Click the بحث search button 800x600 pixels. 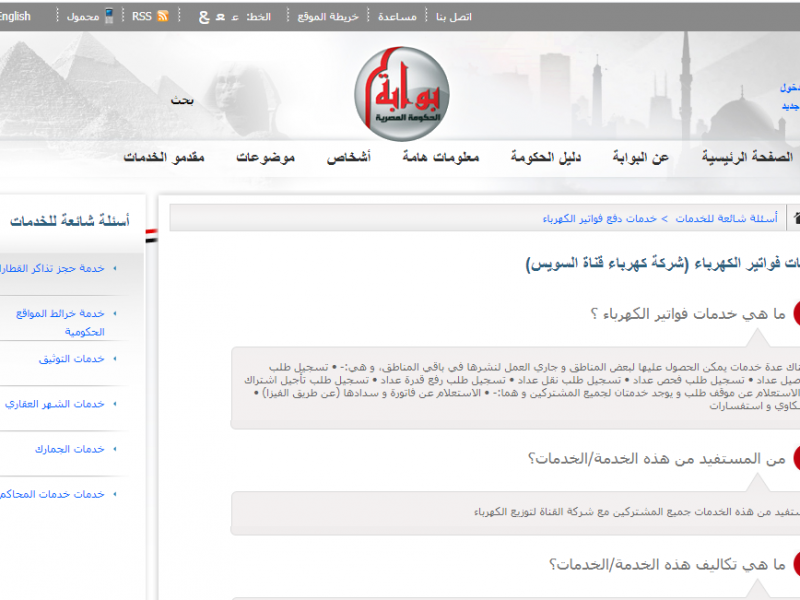click(x=182, y=100)
